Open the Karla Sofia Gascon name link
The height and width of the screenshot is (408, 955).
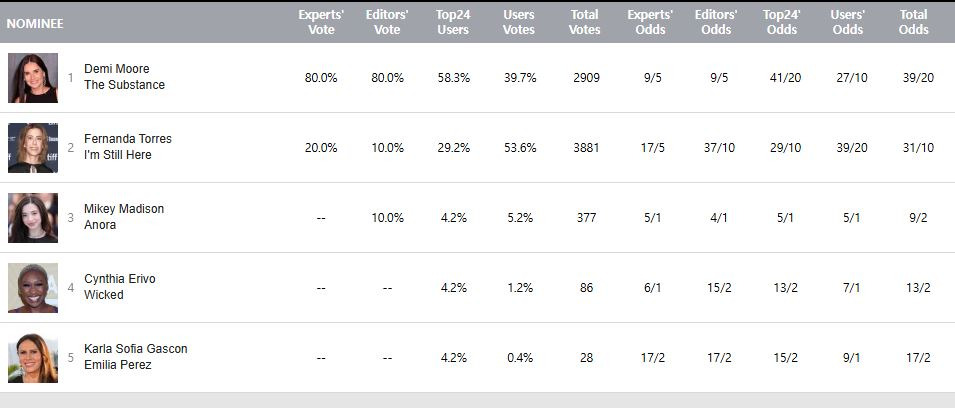click(136, 349)
